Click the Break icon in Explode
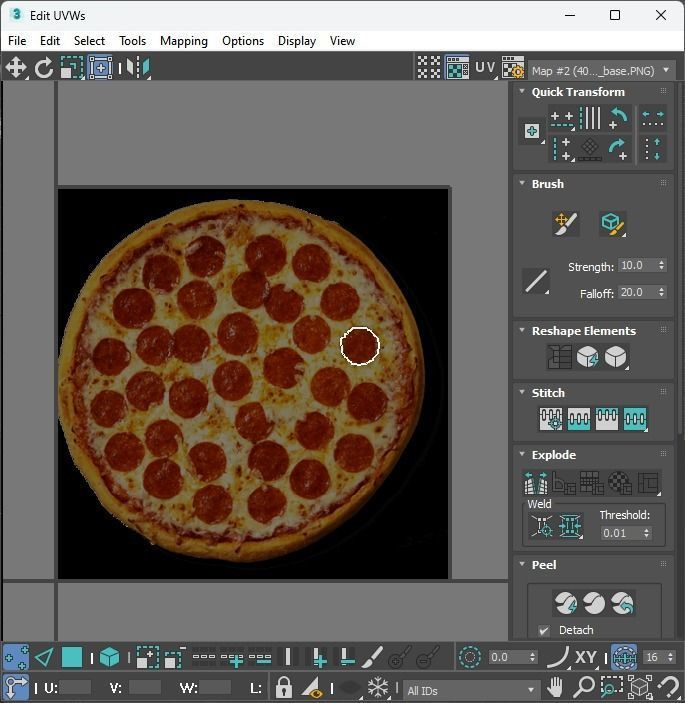685x703 pixels. [536, 482]
